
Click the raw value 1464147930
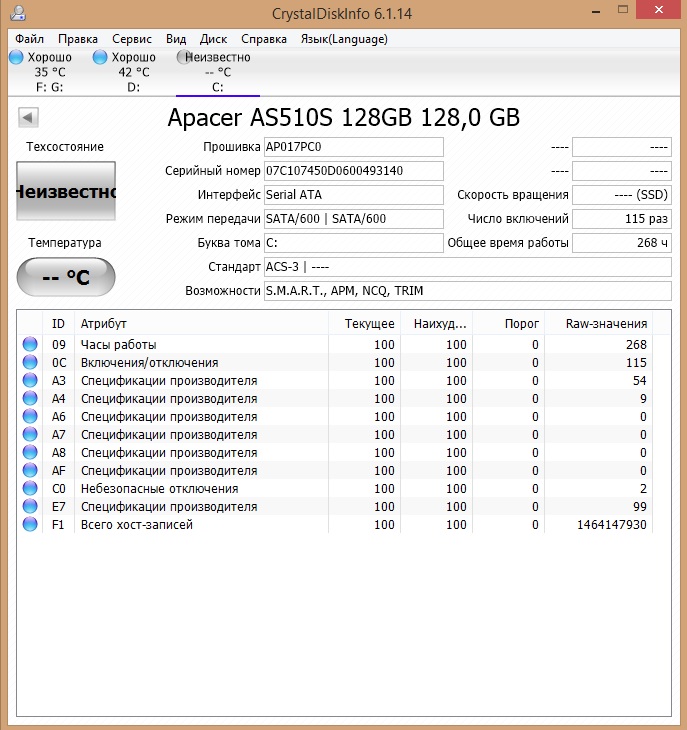(x=612, y=525)
